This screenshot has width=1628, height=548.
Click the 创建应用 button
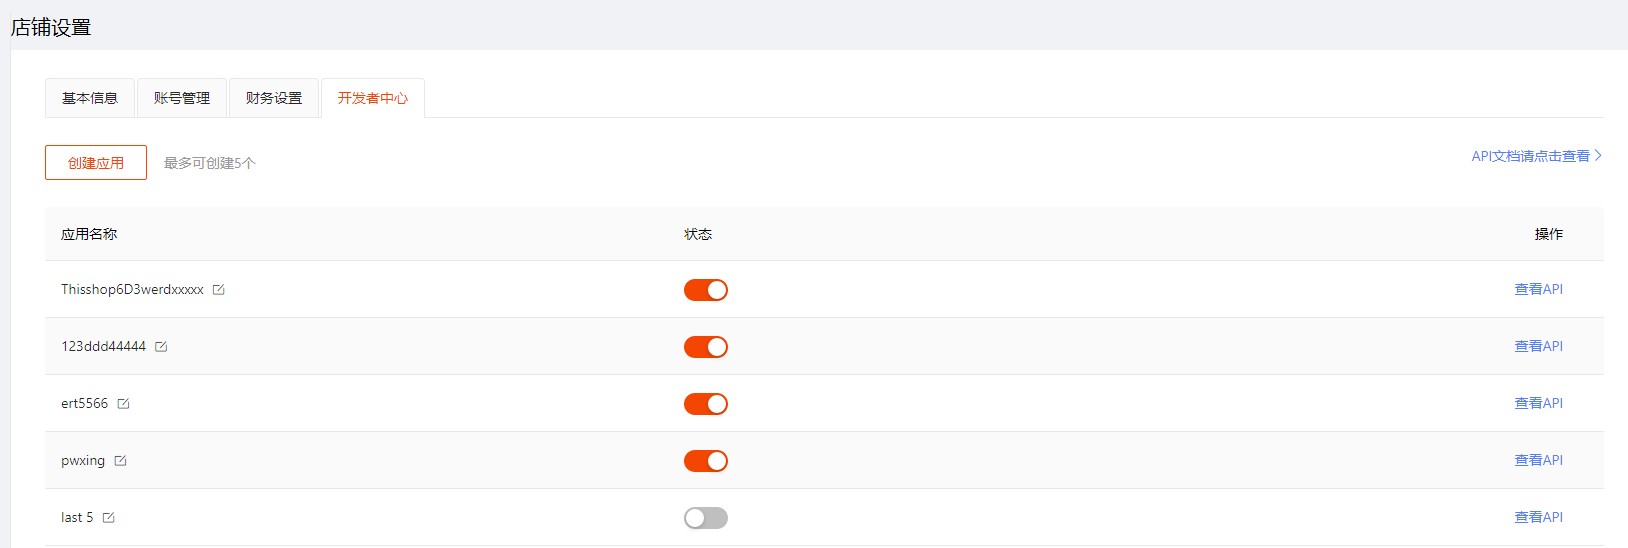(96, 163)
